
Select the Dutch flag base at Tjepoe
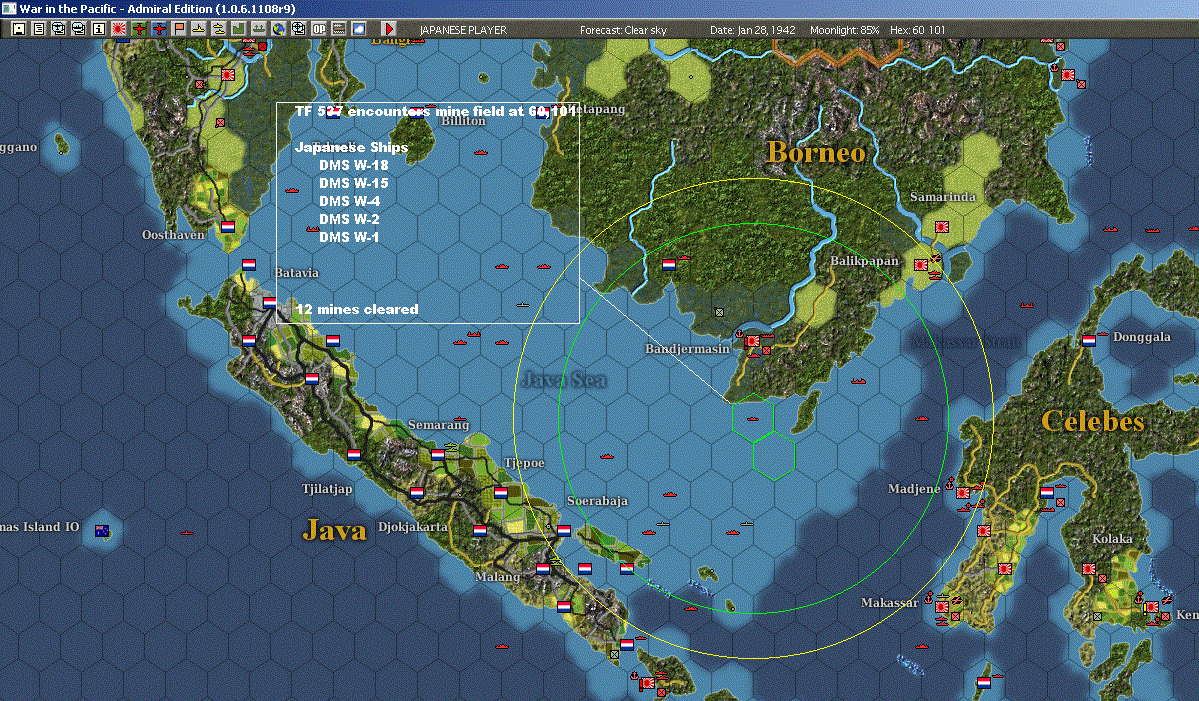click(500, 492)
